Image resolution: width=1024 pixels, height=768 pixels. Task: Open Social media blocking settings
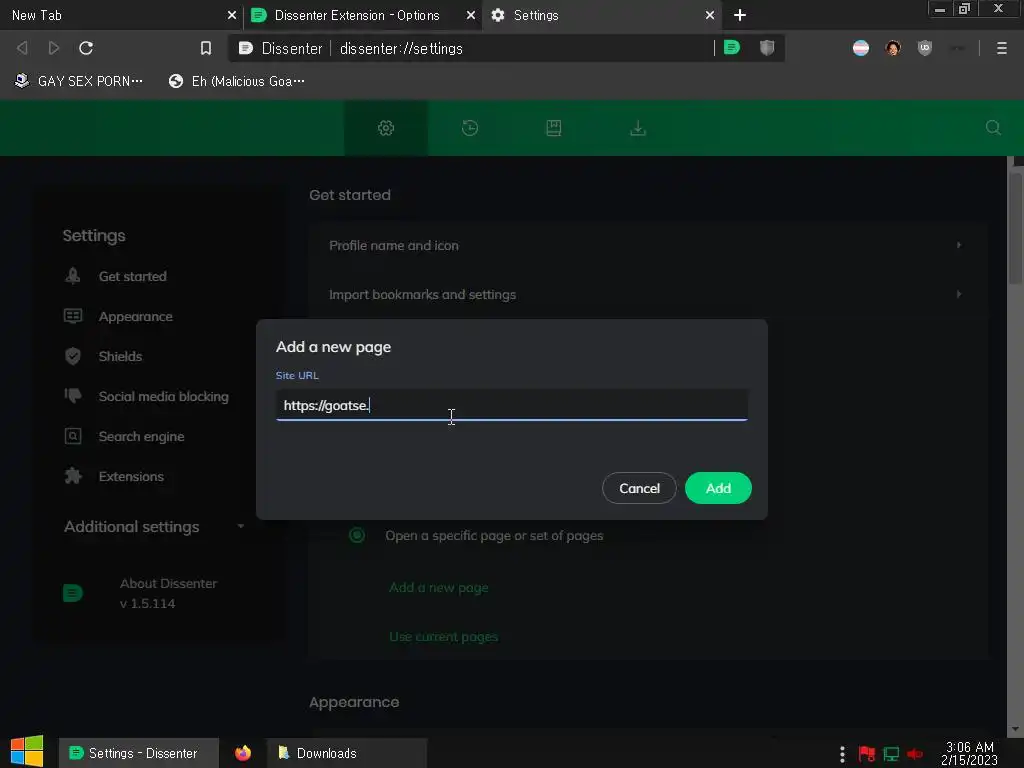coord(163,396)
